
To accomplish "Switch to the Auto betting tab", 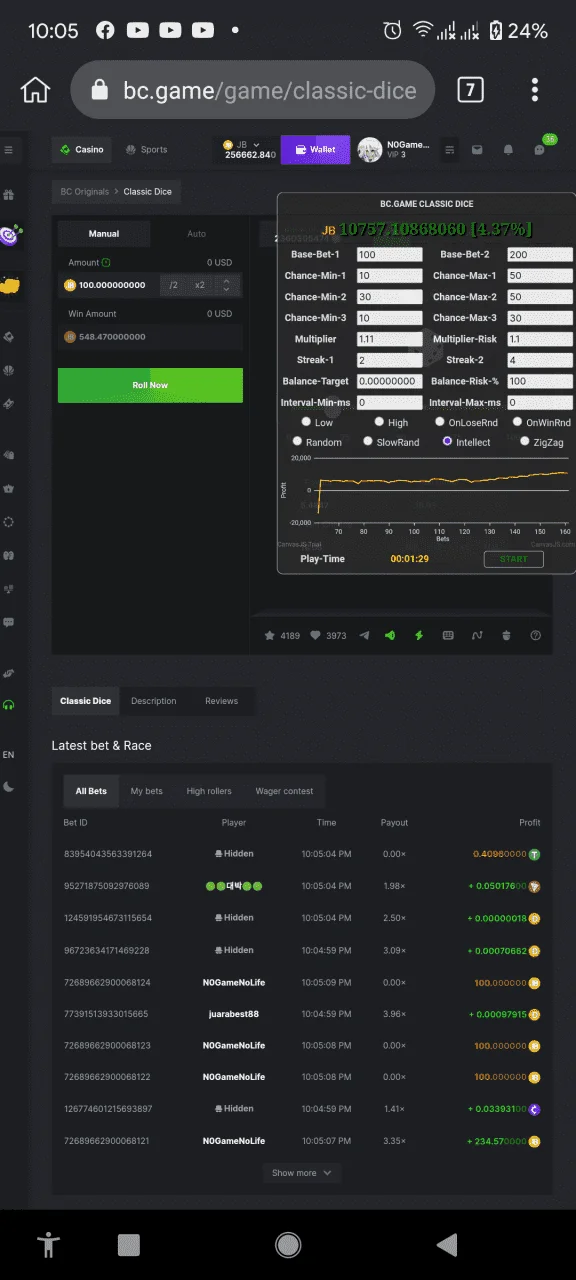I will click(197, 234).
